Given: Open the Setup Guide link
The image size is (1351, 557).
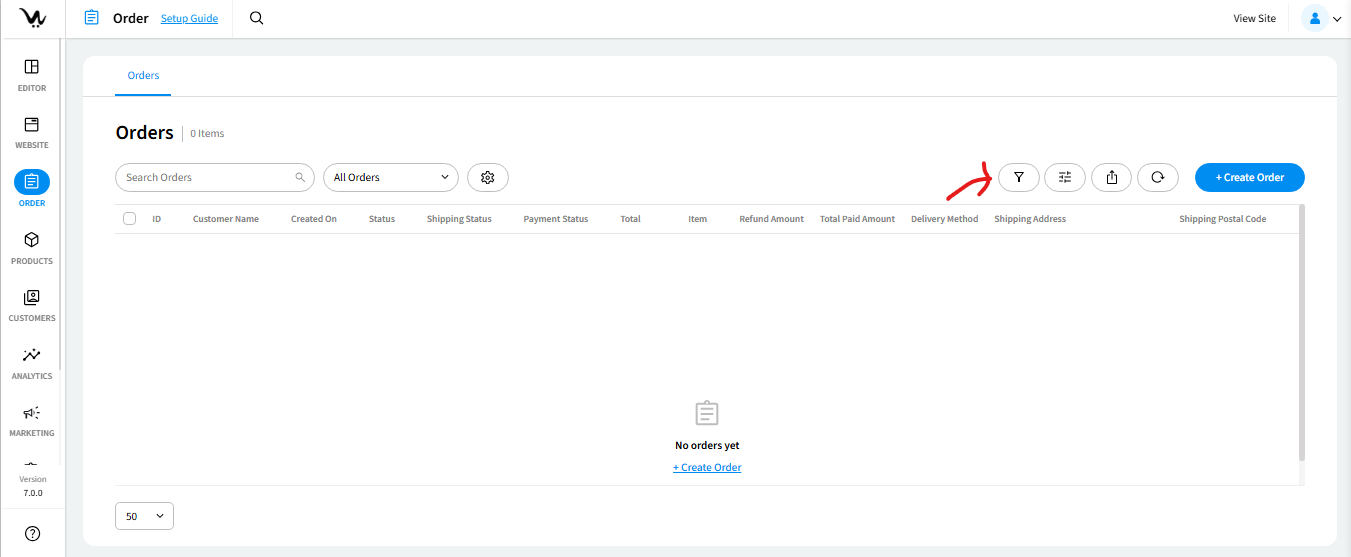Looking at the screenshot, I should click(x=189, y=18).
